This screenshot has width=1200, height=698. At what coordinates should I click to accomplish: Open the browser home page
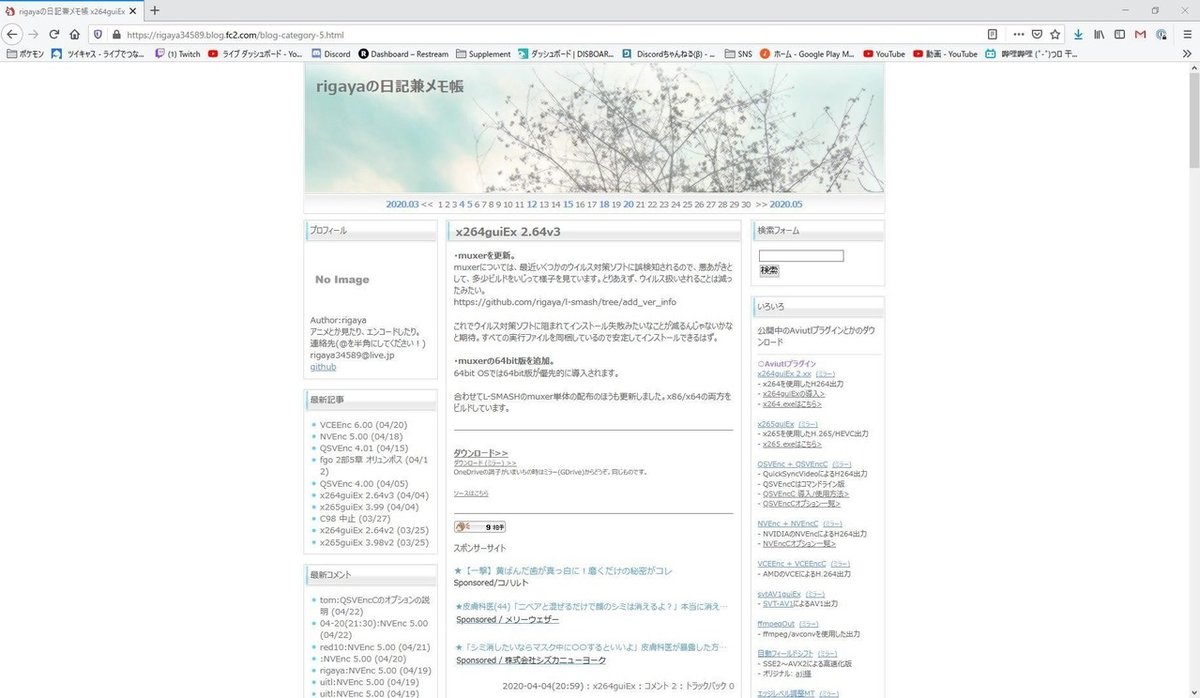point(75,34)
